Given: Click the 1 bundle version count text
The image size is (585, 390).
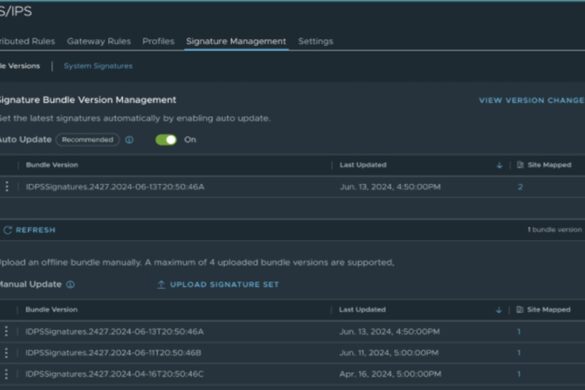Looking at the screenshot, I should [x=555, y=230].
